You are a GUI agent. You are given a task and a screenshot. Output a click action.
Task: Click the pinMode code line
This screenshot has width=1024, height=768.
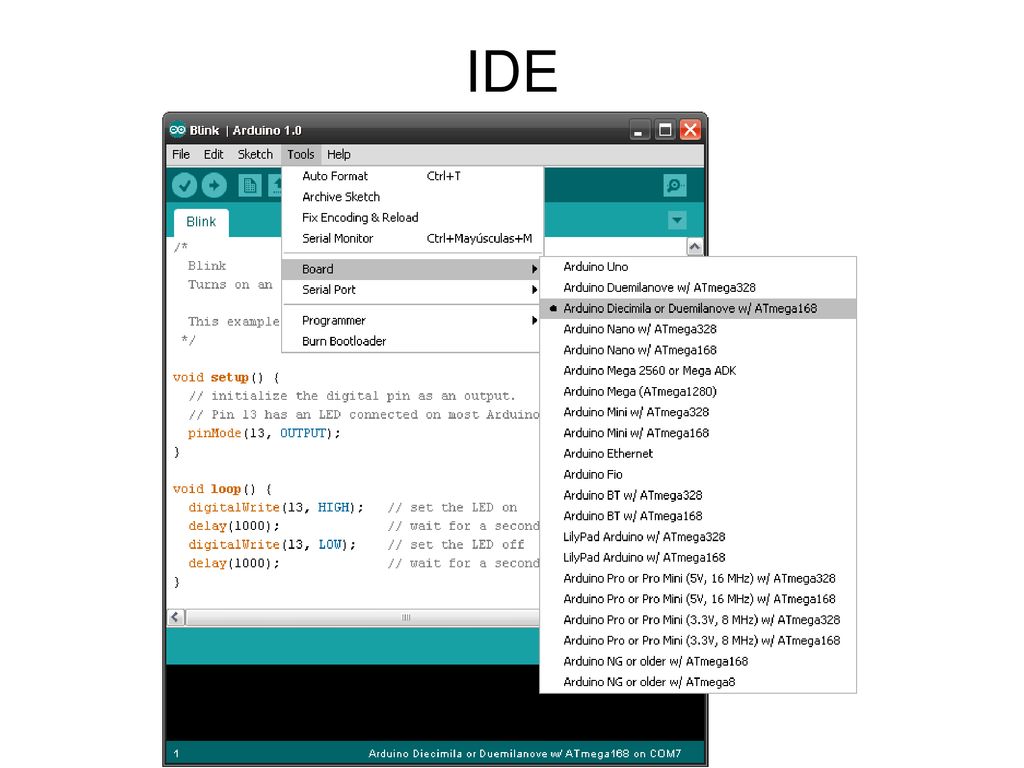tap(264, 433)
